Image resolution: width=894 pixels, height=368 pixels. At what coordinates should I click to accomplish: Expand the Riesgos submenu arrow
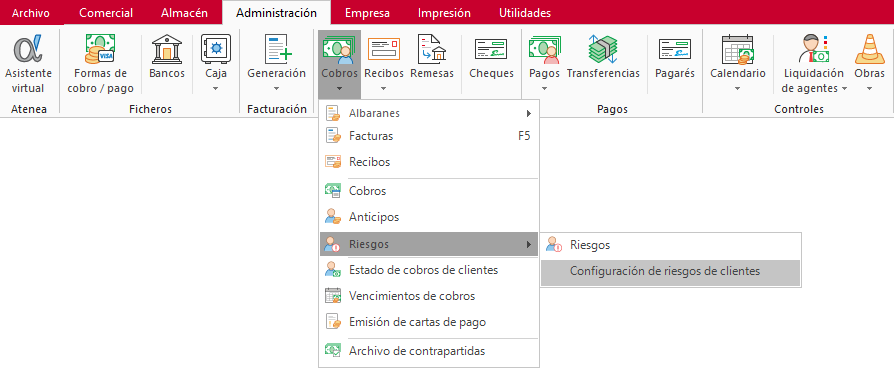tap(529, 245)
